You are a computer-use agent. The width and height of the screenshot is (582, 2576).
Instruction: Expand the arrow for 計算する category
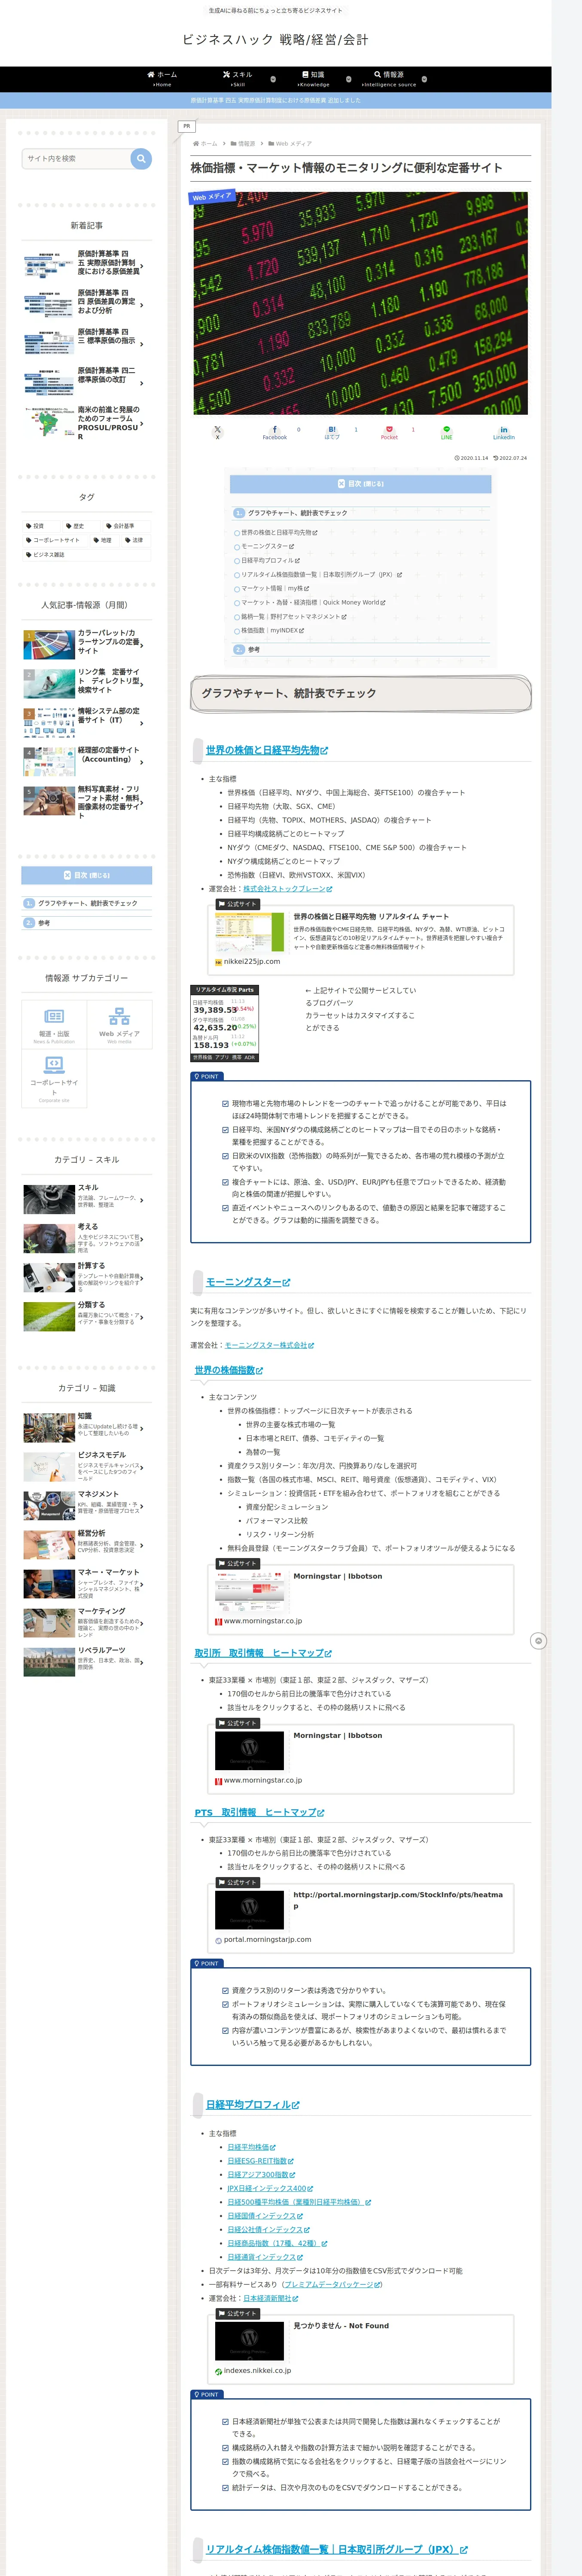coord(142,1277)
